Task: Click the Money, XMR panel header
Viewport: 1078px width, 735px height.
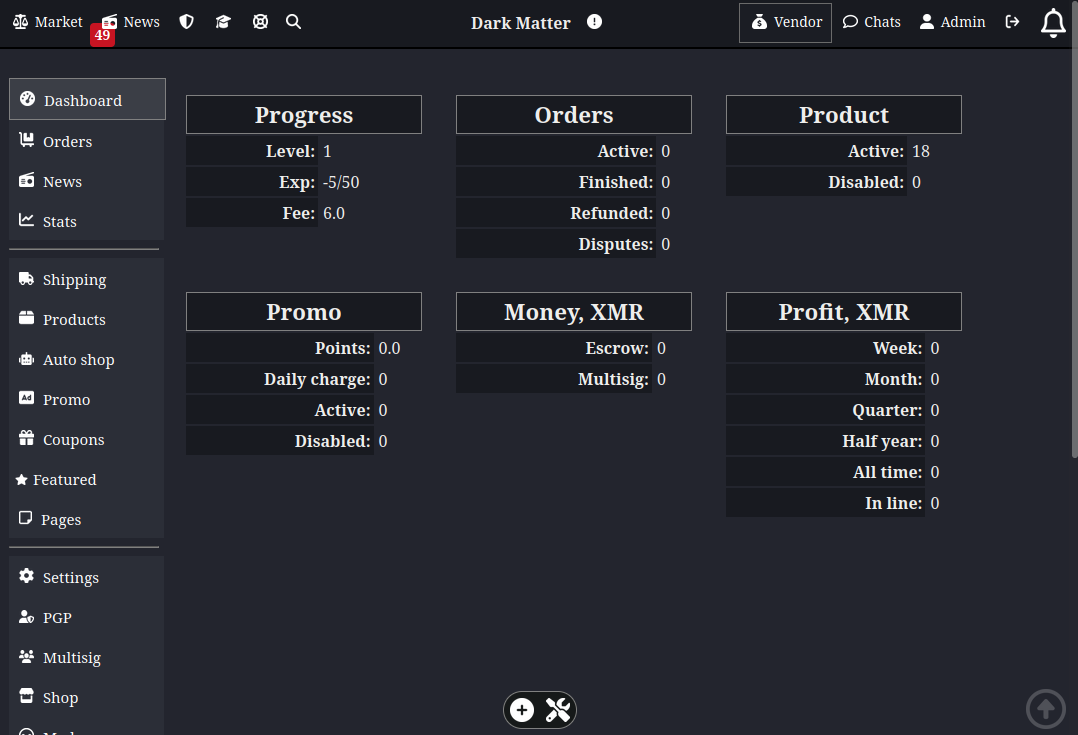Action: (x=574, y=311)
